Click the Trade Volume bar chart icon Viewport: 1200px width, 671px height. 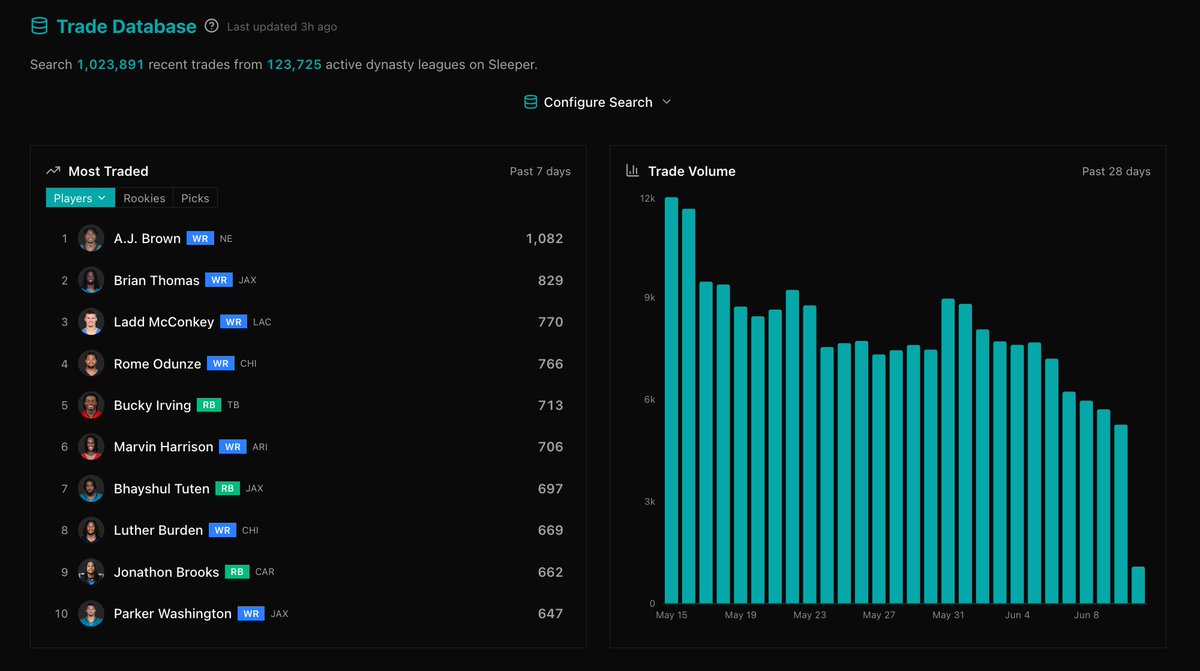pos(632,171)
